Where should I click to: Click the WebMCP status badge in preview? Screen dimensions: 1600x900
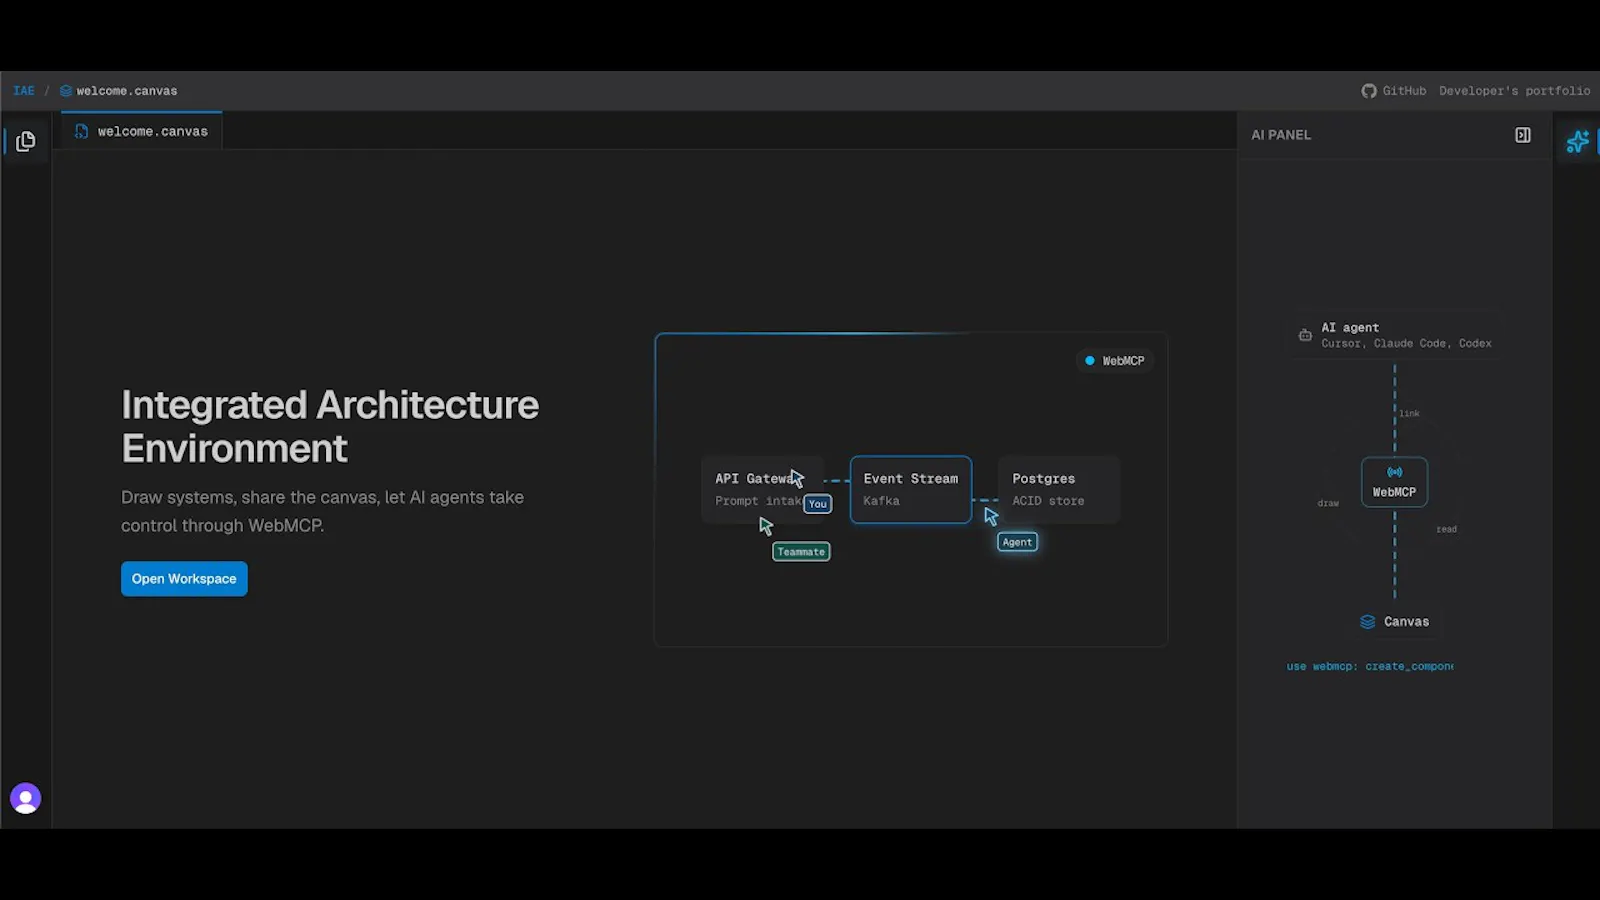[1115, 361]
